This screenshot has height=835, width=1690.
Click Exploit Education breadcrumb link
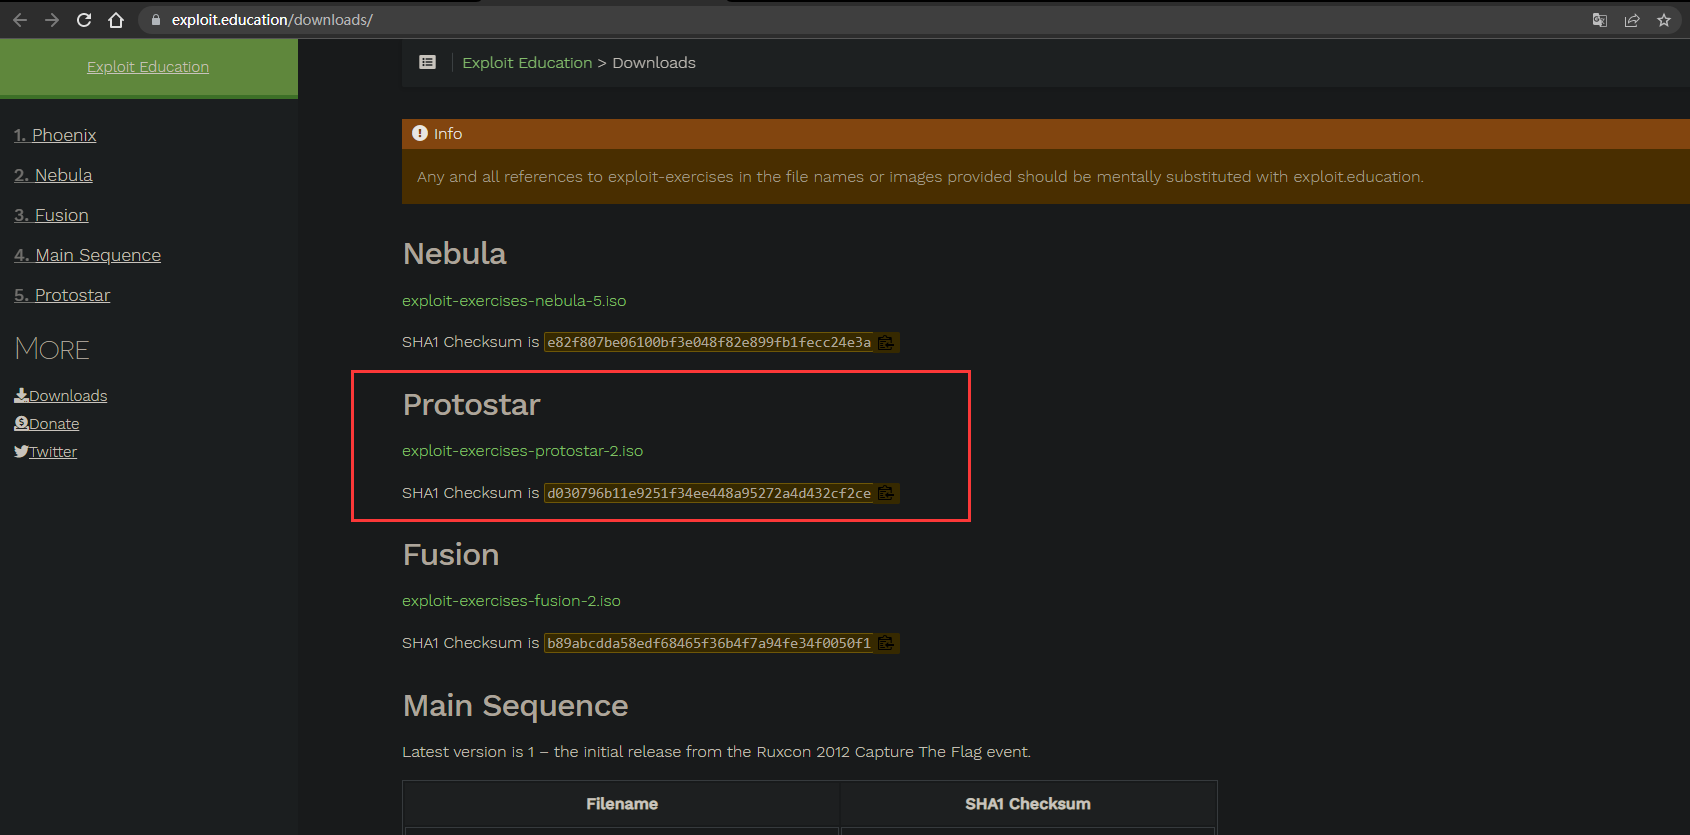(527, 62)
